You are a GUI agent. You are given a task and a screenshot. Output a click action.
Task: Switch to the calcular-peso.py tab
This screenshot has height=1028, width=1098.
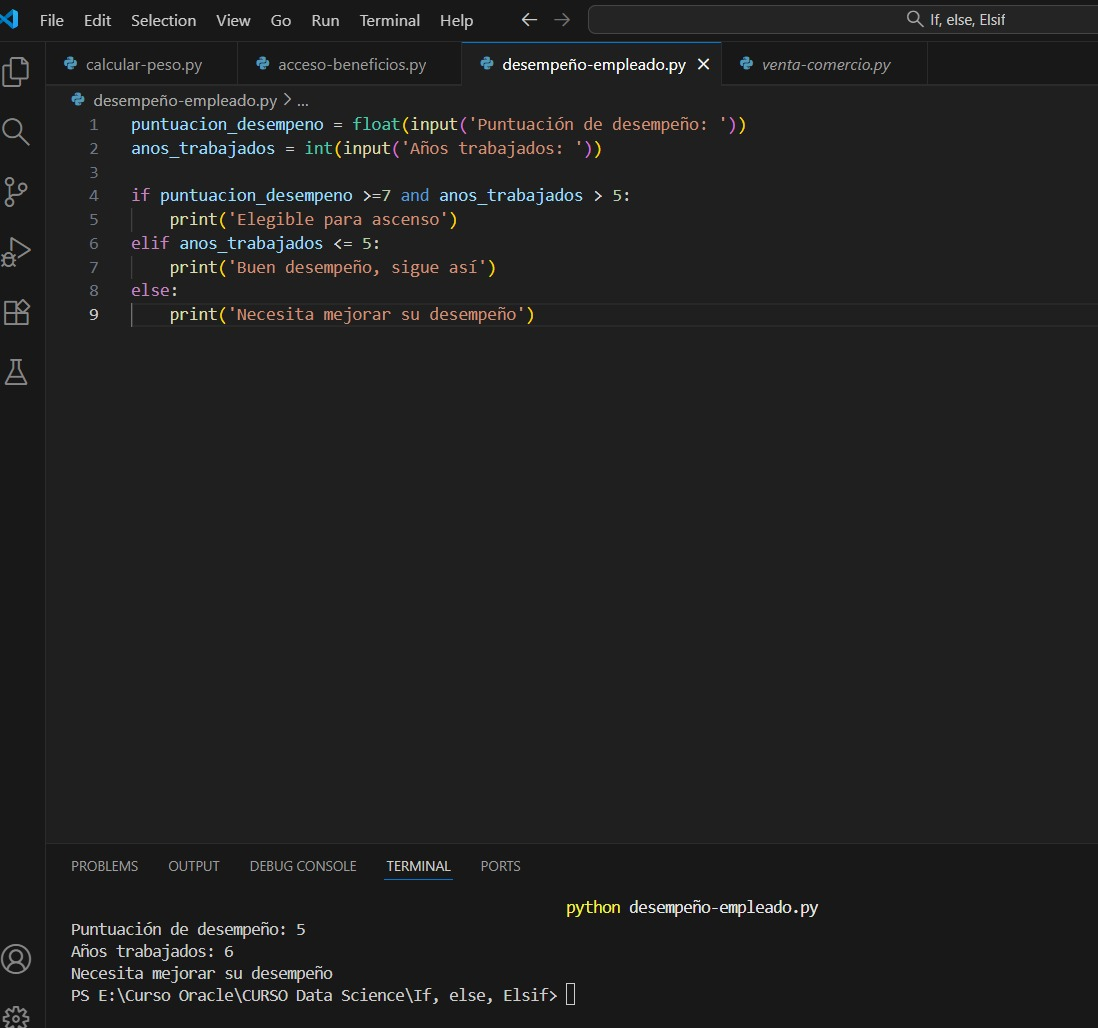coord(143,64)
